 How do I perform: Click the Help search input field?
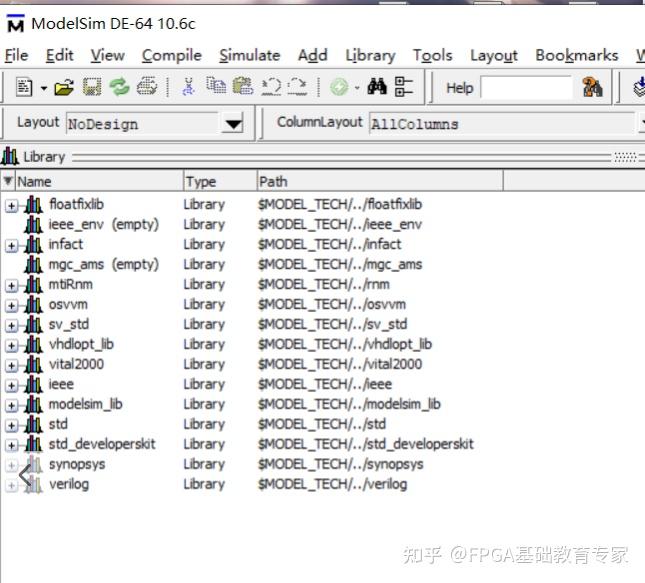[527, 88]
